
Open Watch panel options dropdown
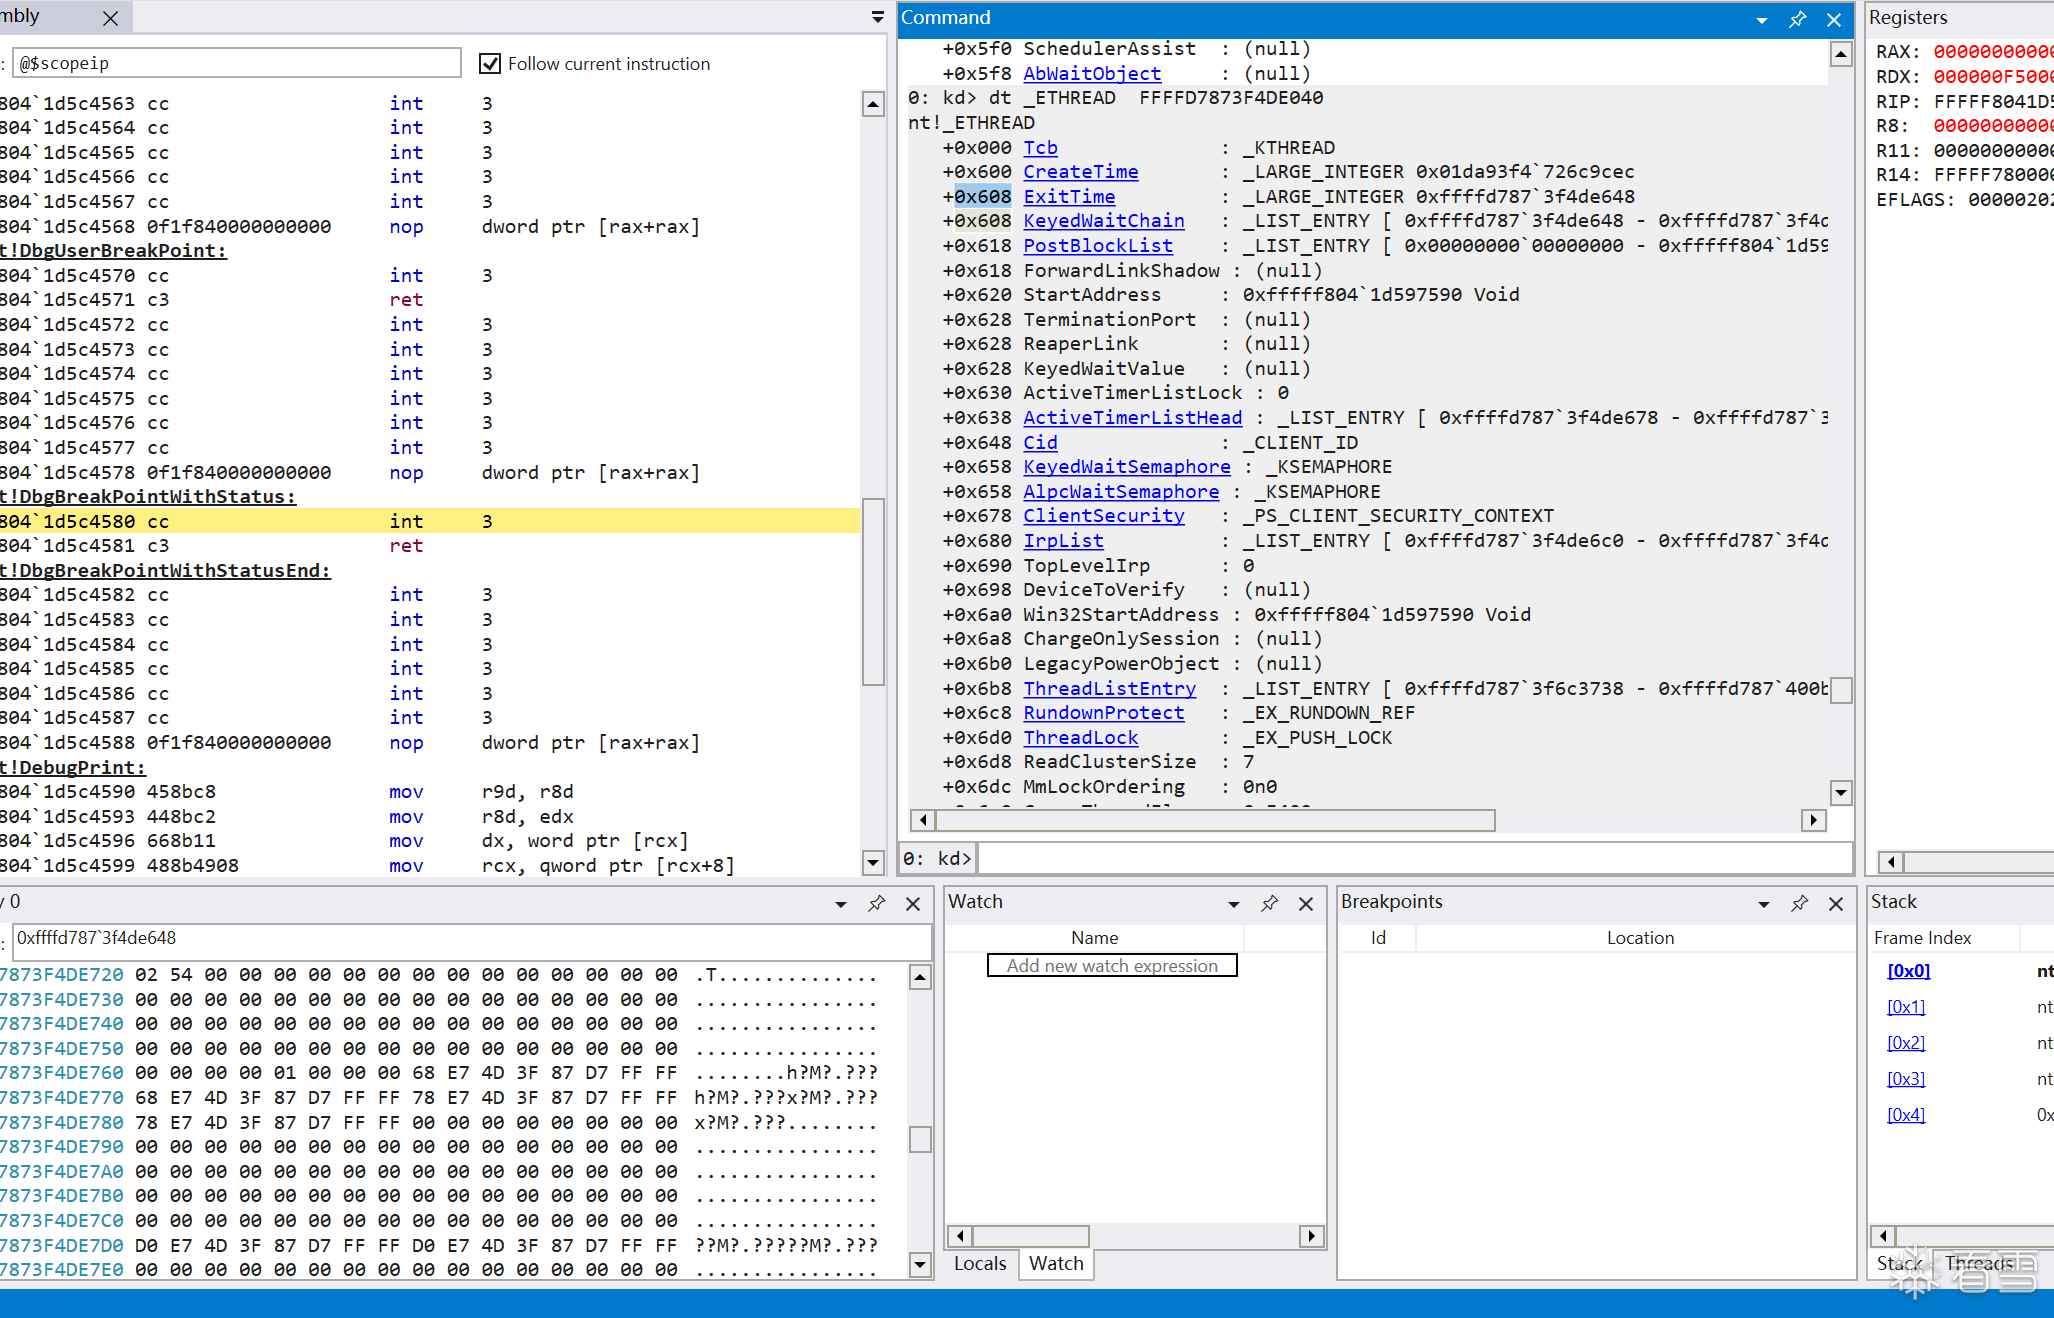coord(1234,903)
